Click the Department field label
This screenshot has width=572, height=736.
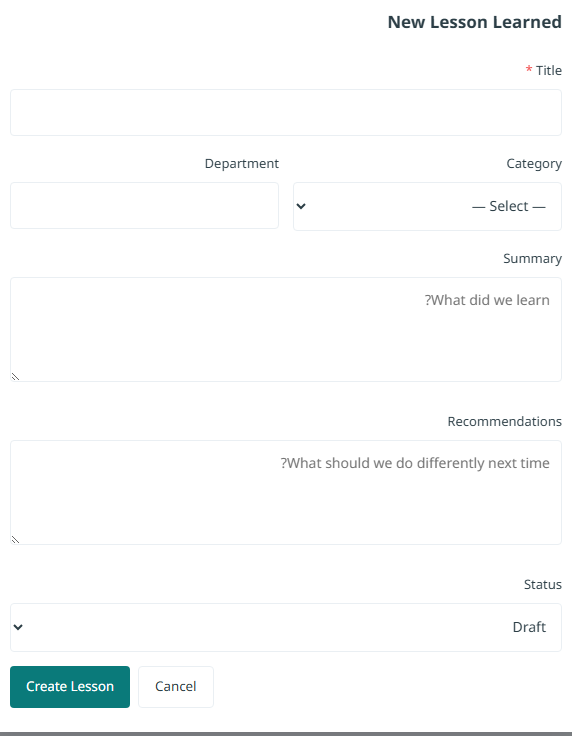[242, 164]
